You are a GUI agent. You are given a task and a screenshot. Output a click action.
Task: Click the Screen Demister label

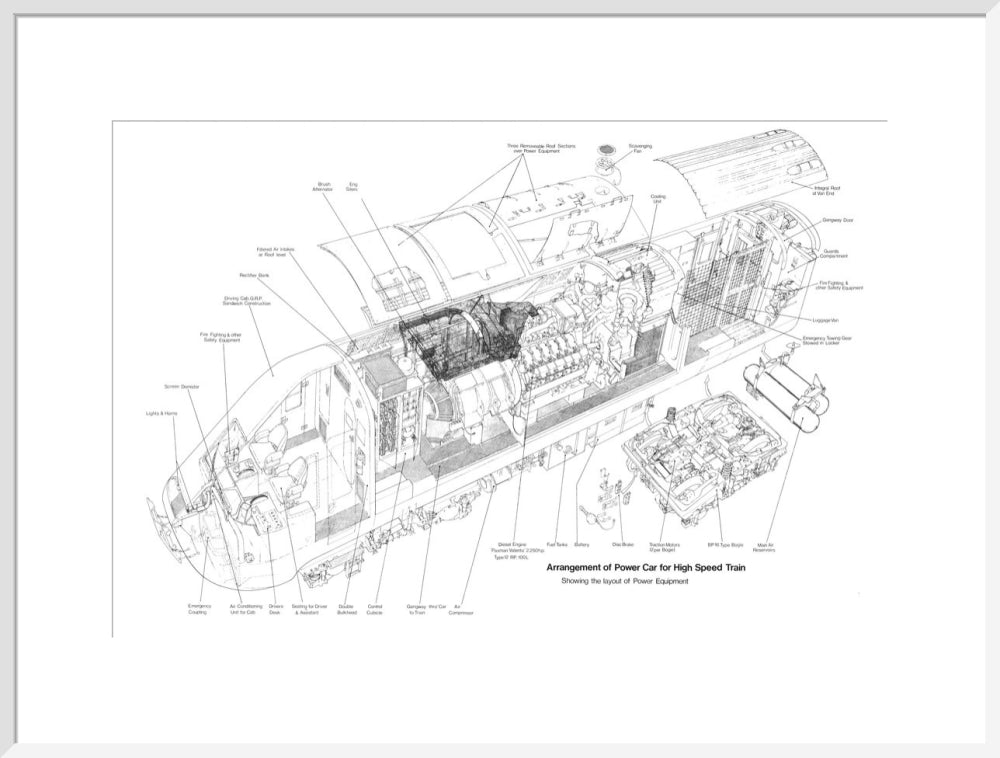point(181,385)
